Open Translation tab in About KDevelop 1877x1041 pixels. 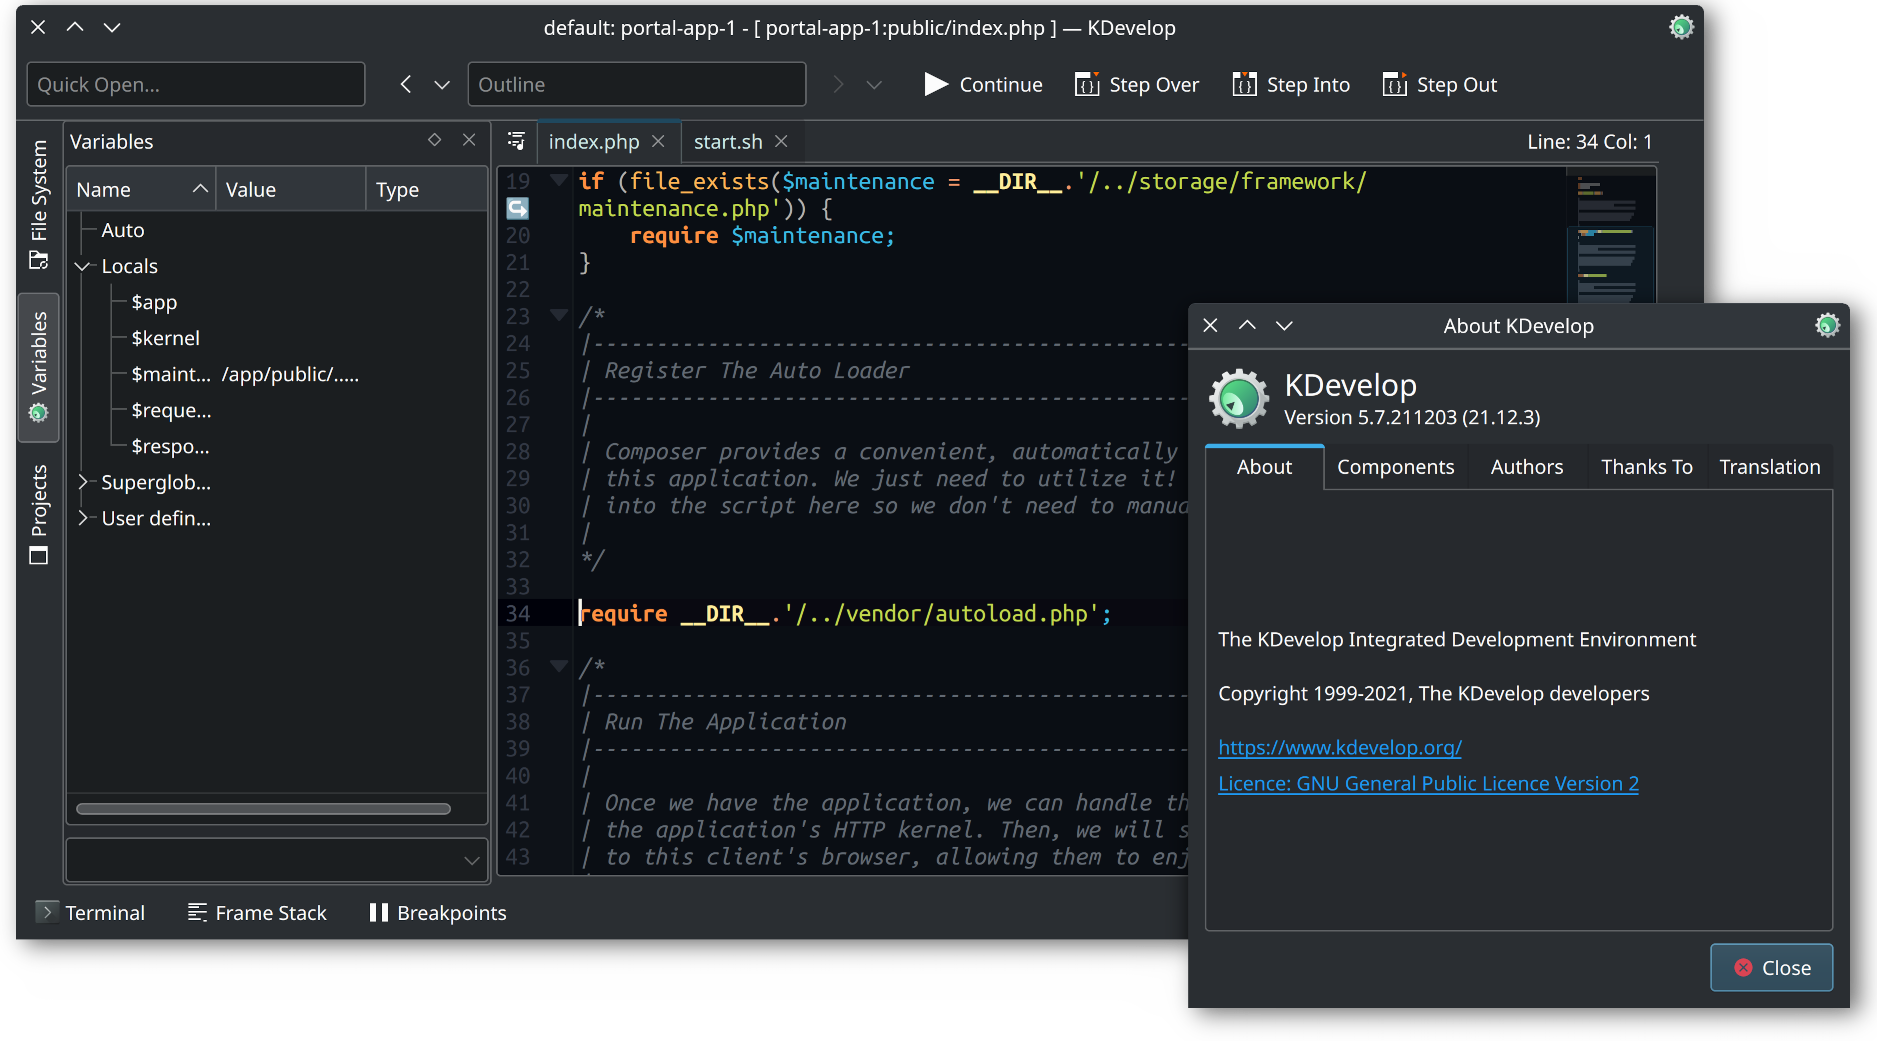[1769, 466]
